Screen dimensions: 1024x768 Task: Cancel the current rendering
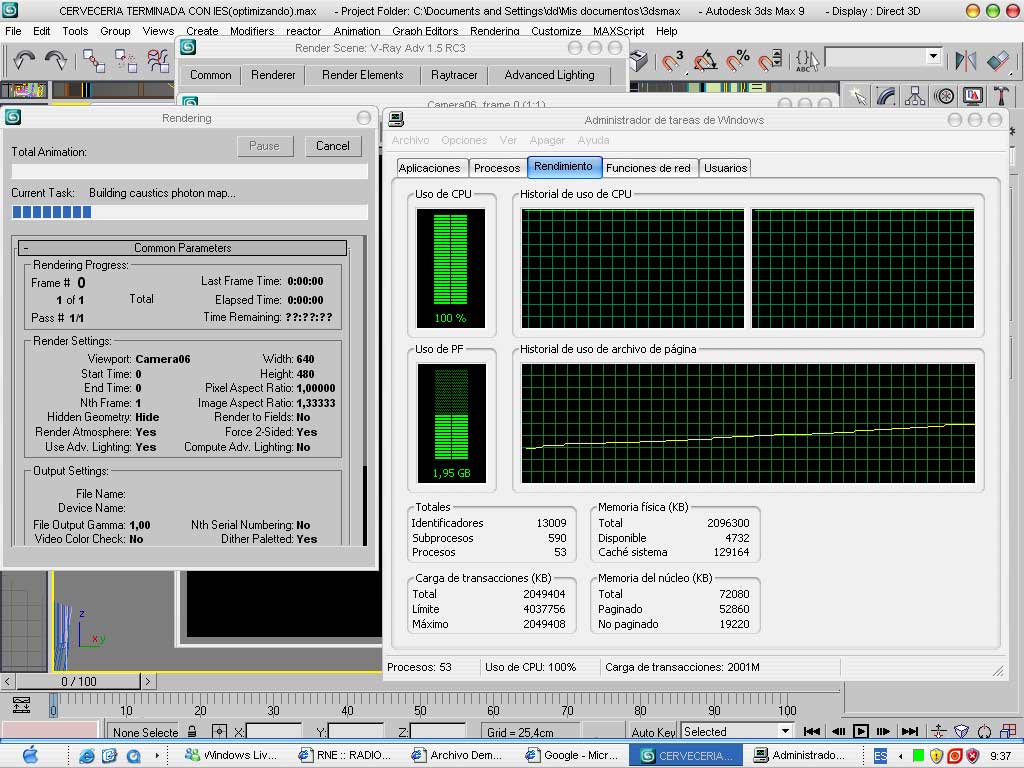point(333,146)
